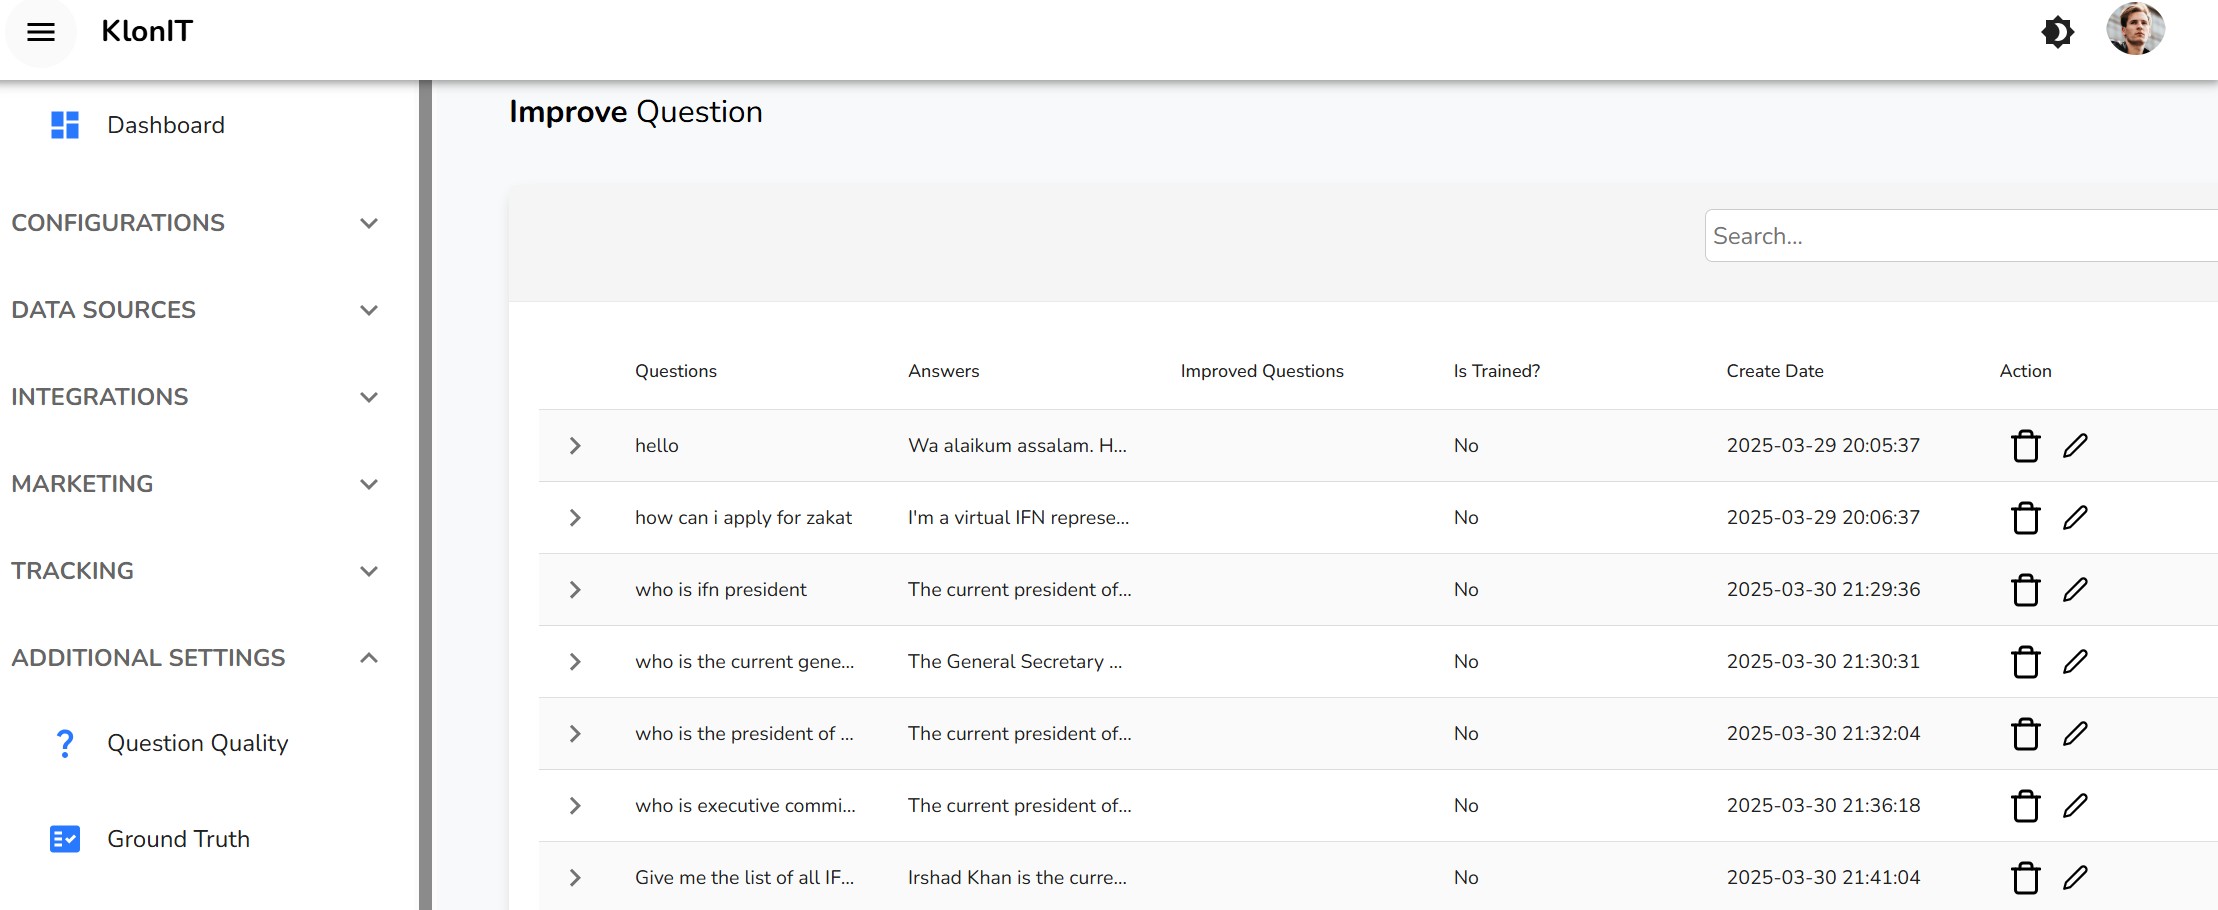Expand the 'who is the president of ...' row
Viewport: 2218px width, 910px height.
[x=575, y=734]
